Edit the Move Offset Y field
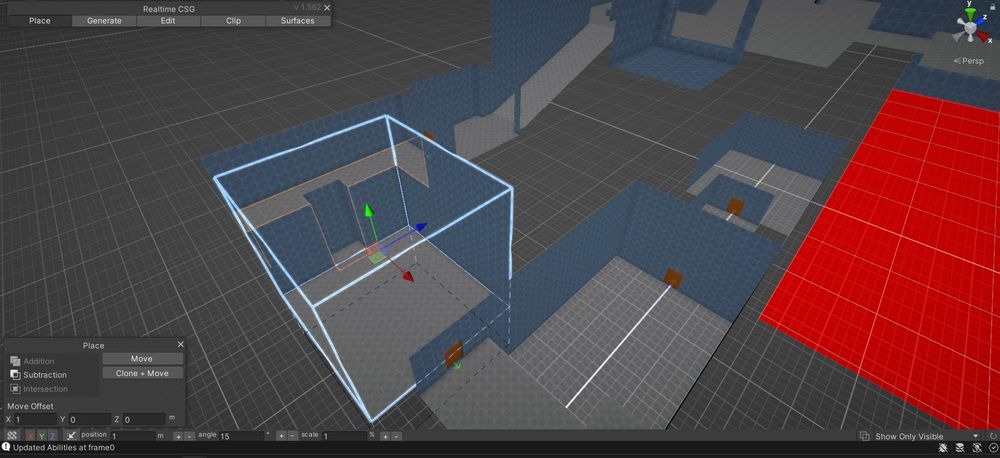Viewport: 1000px width, 458px height. pyautogui.click(x=89, y=419)
